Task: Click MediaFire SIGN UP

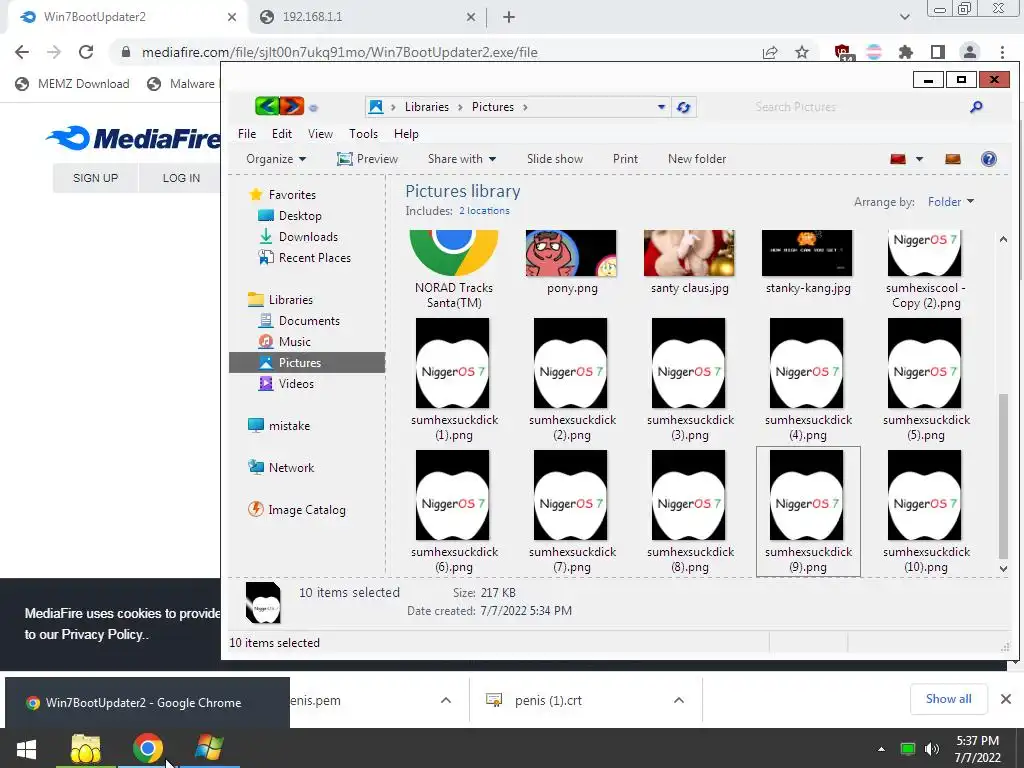Action: coord(95,178)
